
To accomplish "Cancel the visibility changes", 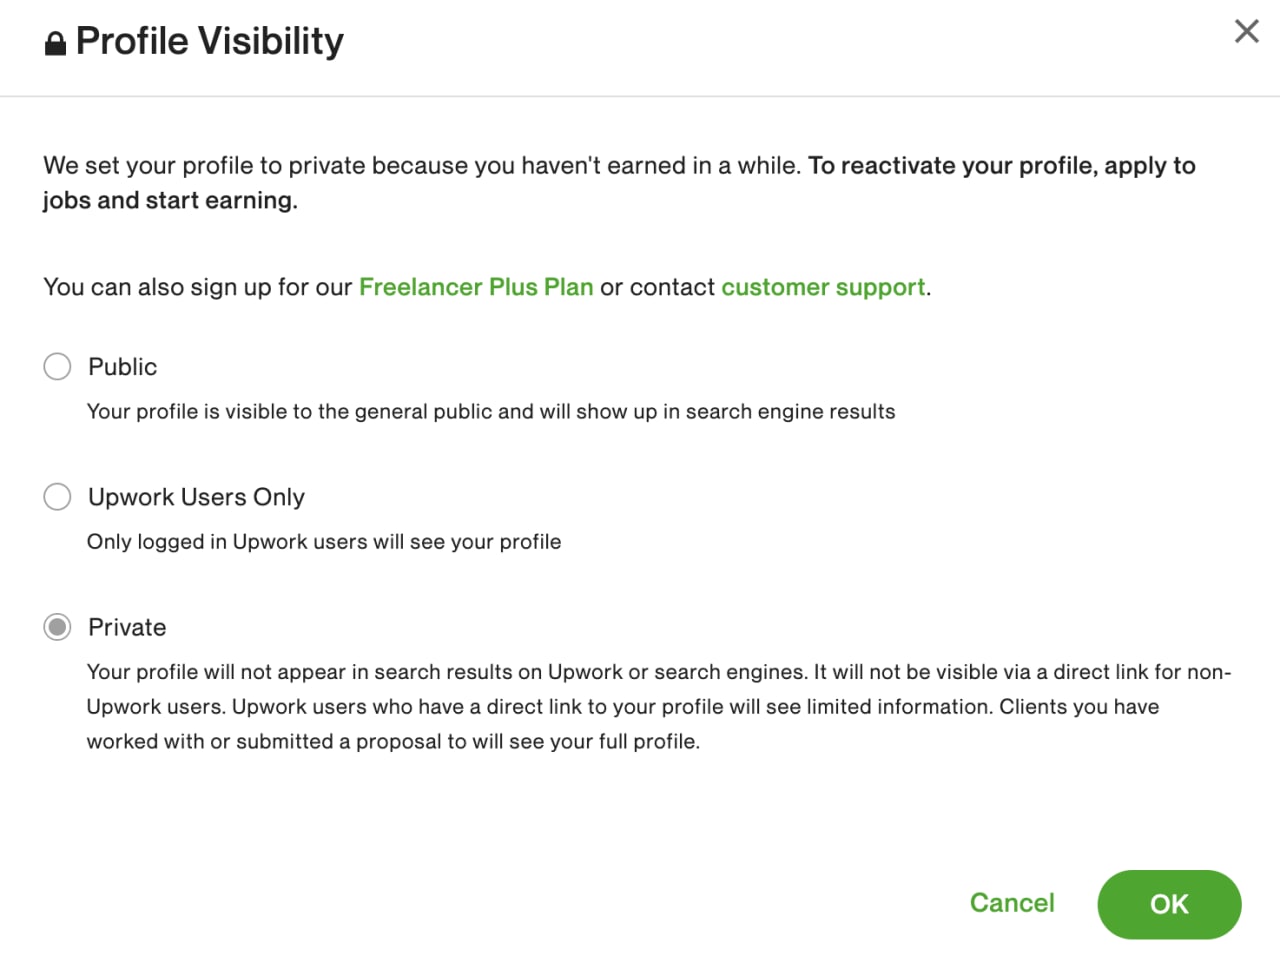I will [x=1012, y=903].
